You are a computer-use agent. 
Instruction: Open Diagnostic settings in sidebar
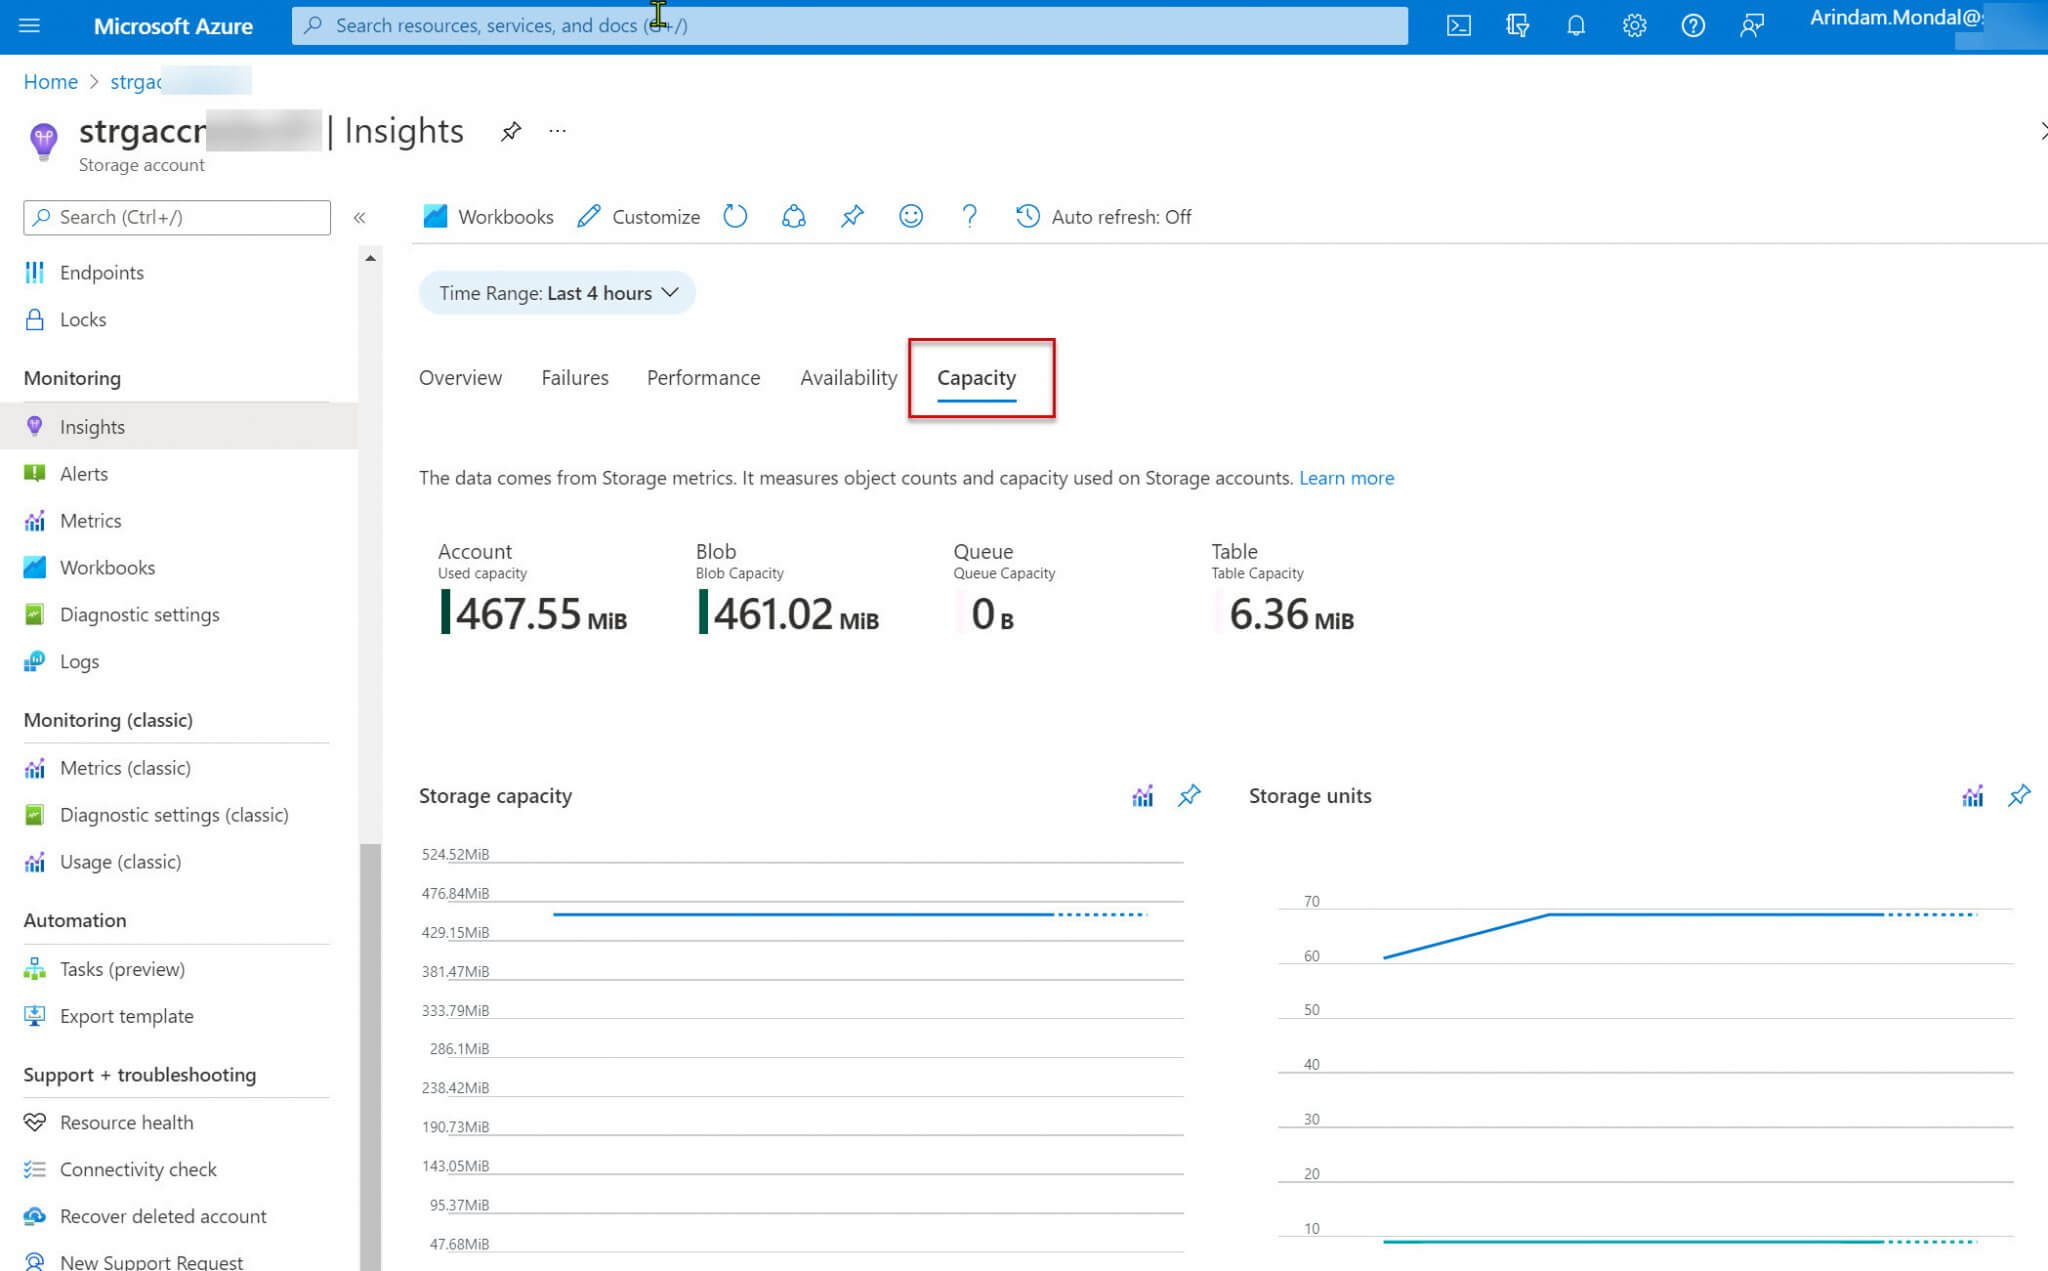139,615
